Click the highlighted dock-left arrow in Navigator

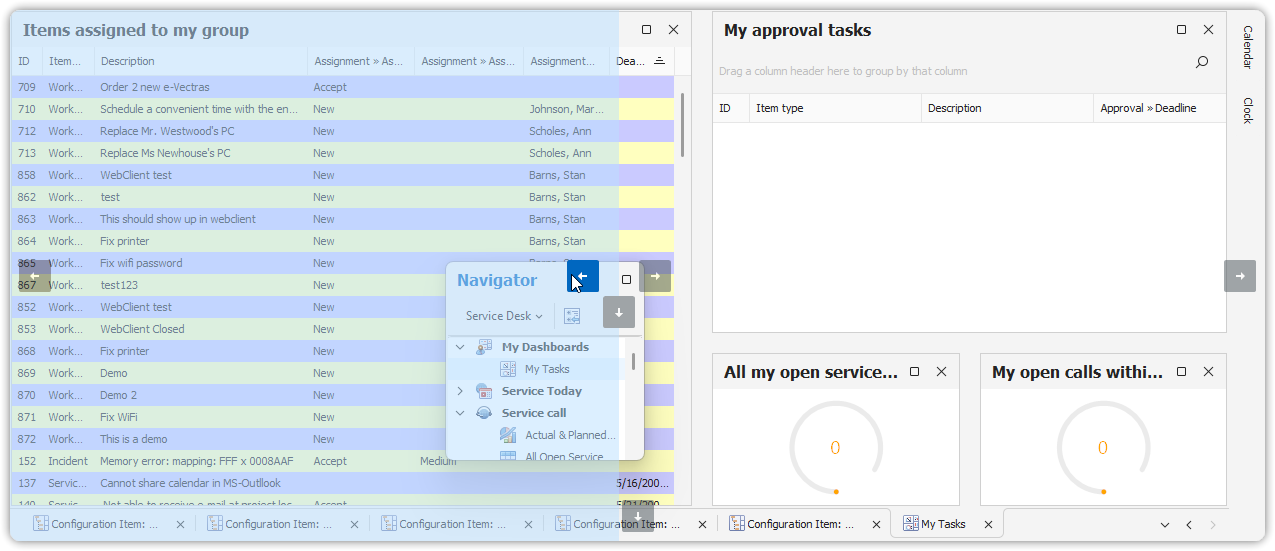(583, 276)
